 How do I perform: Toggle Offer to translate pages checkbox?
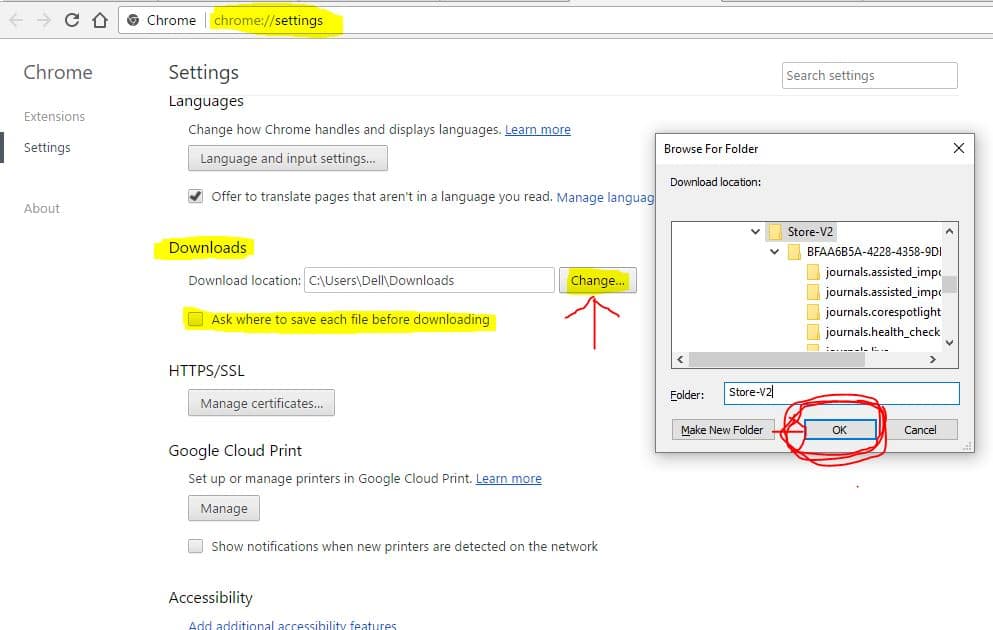tap(196, 196)
